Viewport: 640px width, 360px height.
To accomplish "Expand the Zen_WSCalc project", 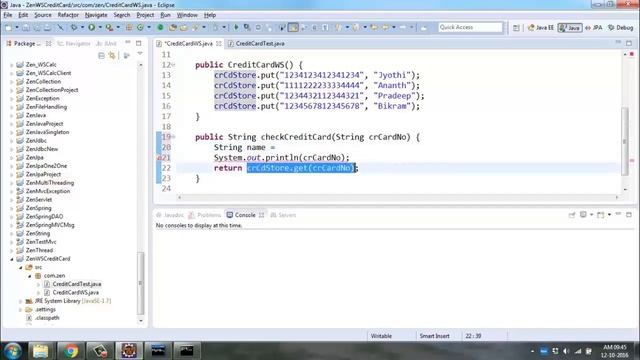I will click(x=11, y=65).
